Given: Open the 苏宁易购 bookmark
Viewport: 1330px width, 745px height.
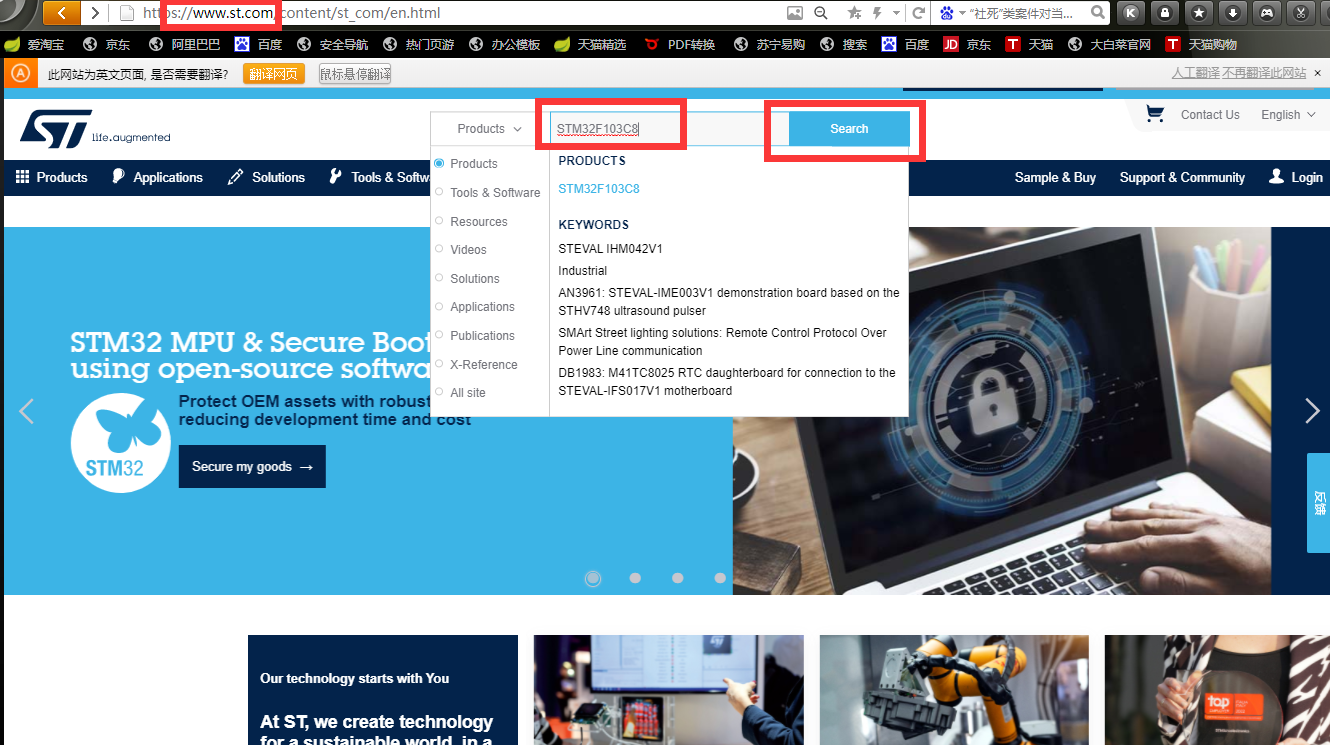Looking at the screenshot, I should tap(769, 44).
